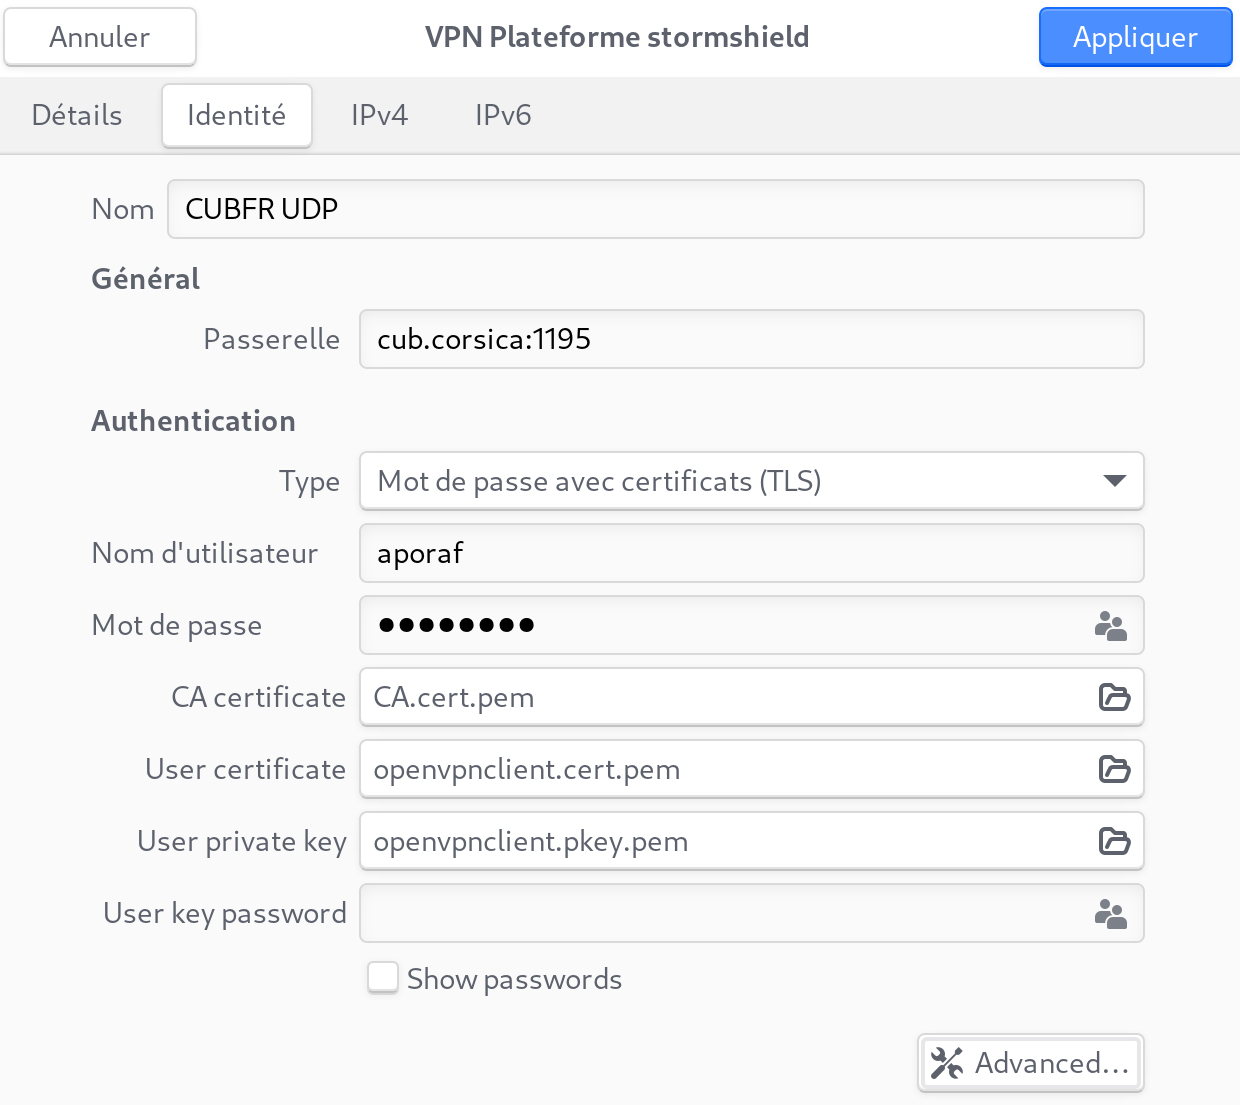This screenshot has width=1240, height=1105.
Task: Click inside the Mot de passe field
Action: pyautogui.click(x=720, y=626)
